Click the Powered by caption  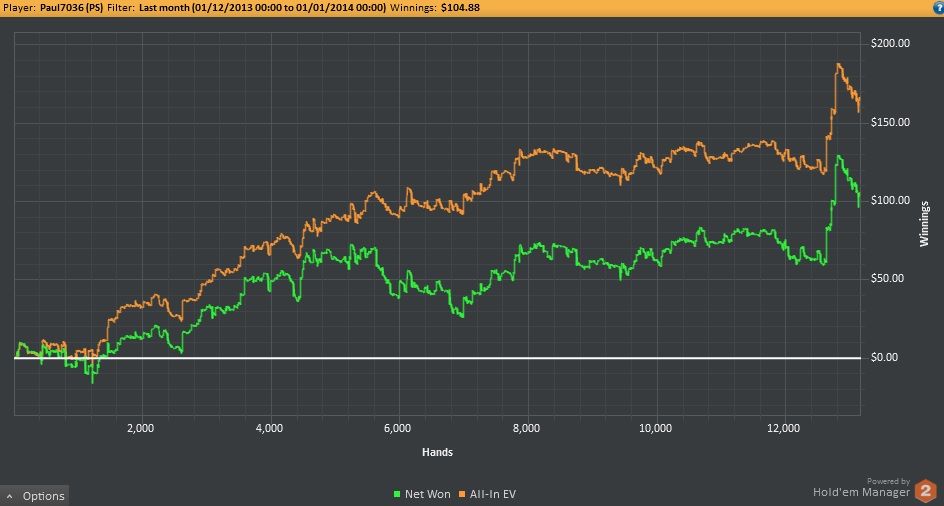[x=888, y=481]
